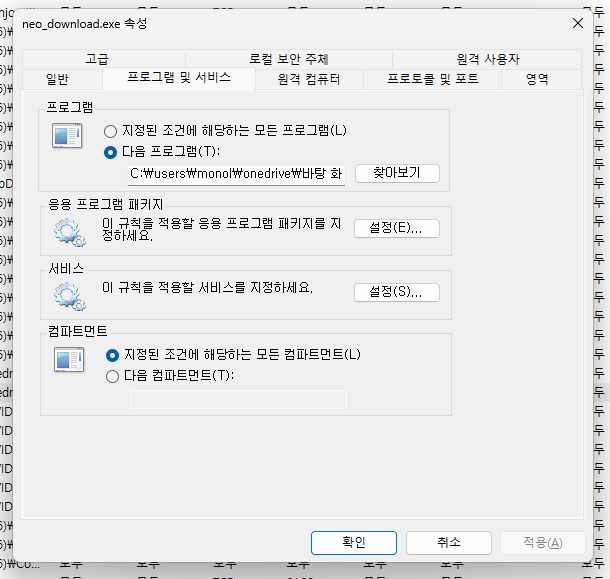Screen dimensions: 610x579
Task: Open application package 설정(E) button
Action: point(396,228)
